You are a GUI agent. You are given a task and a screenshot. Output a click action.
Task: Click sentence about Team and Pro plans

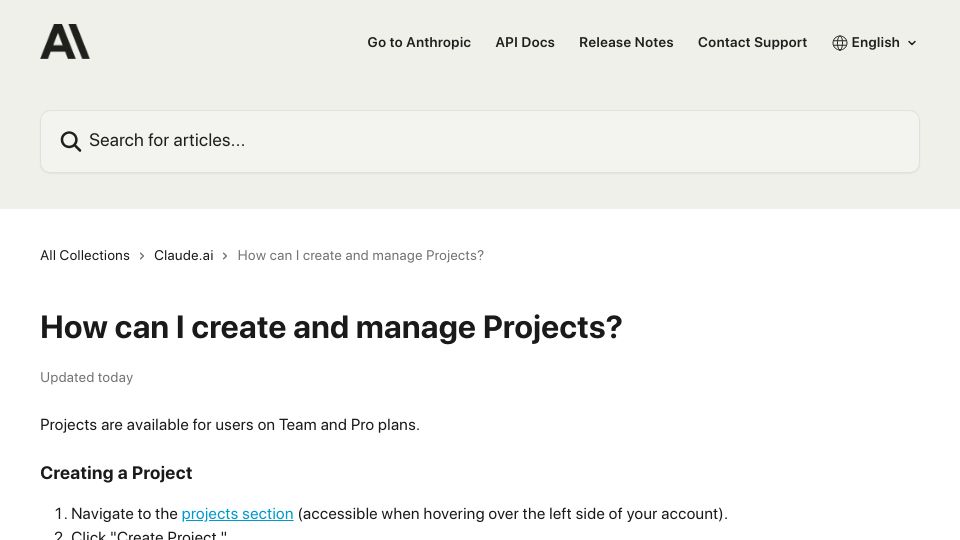(230, 425)
